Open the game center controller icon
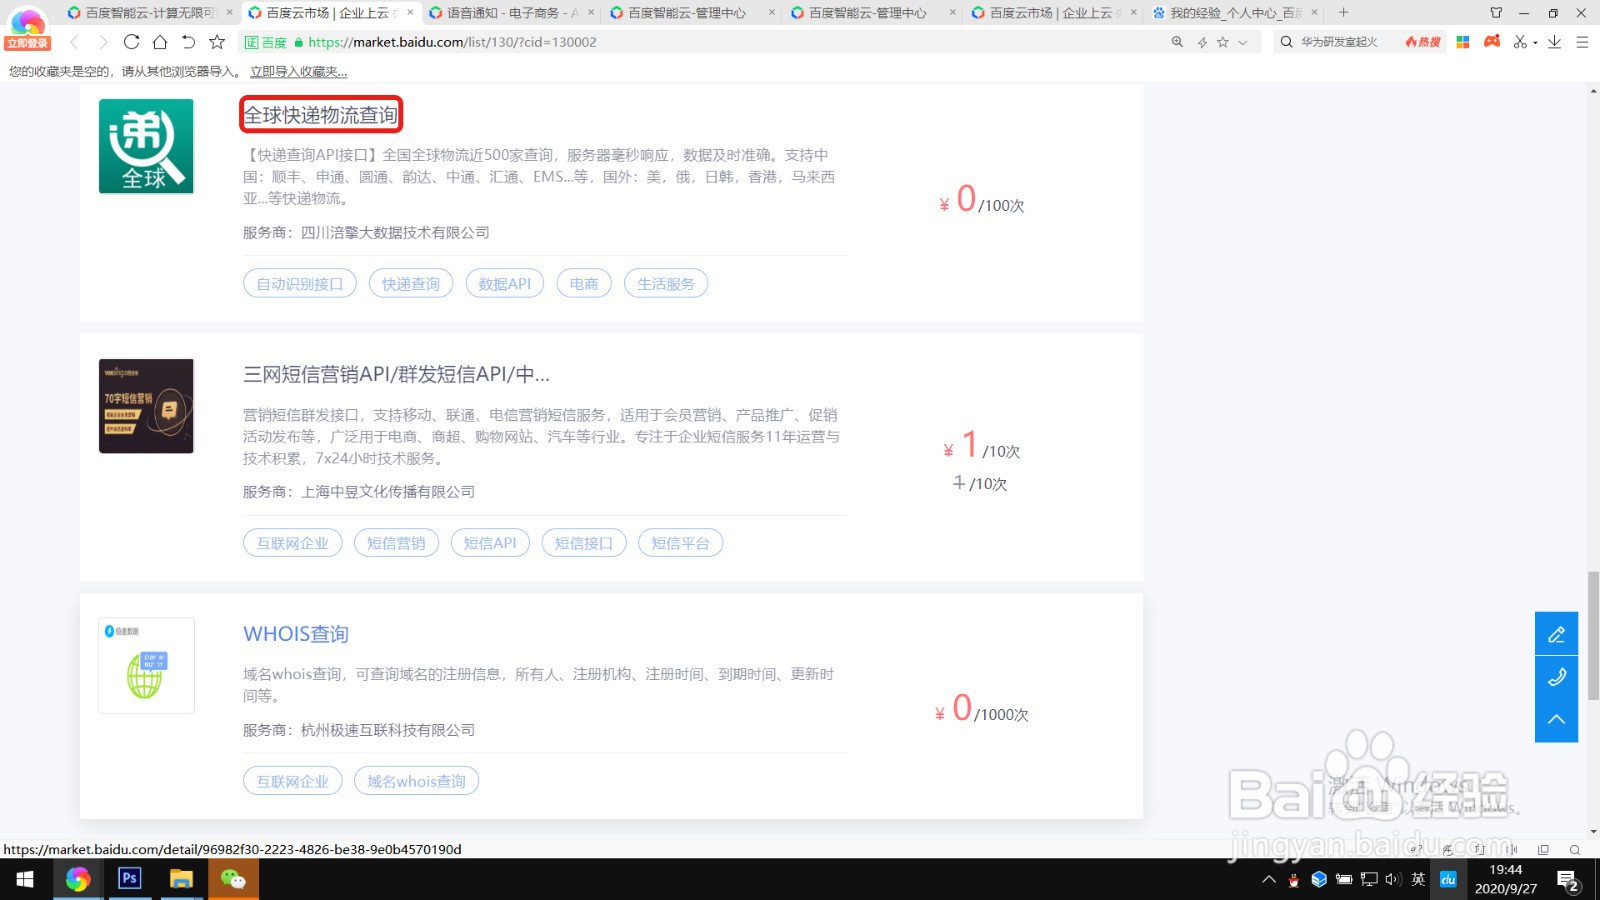This screenshot has height=900, width=1600. 1491,42
